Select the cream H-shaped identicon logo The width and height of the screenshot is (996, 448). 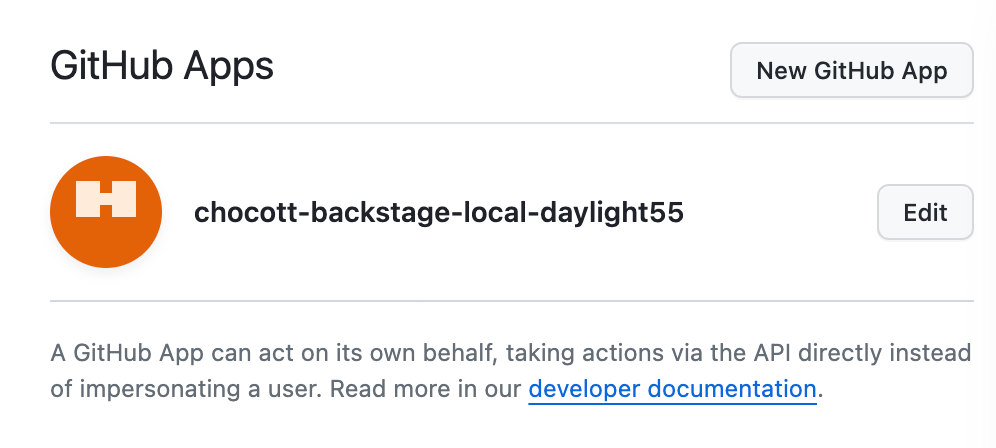point(106,199)
